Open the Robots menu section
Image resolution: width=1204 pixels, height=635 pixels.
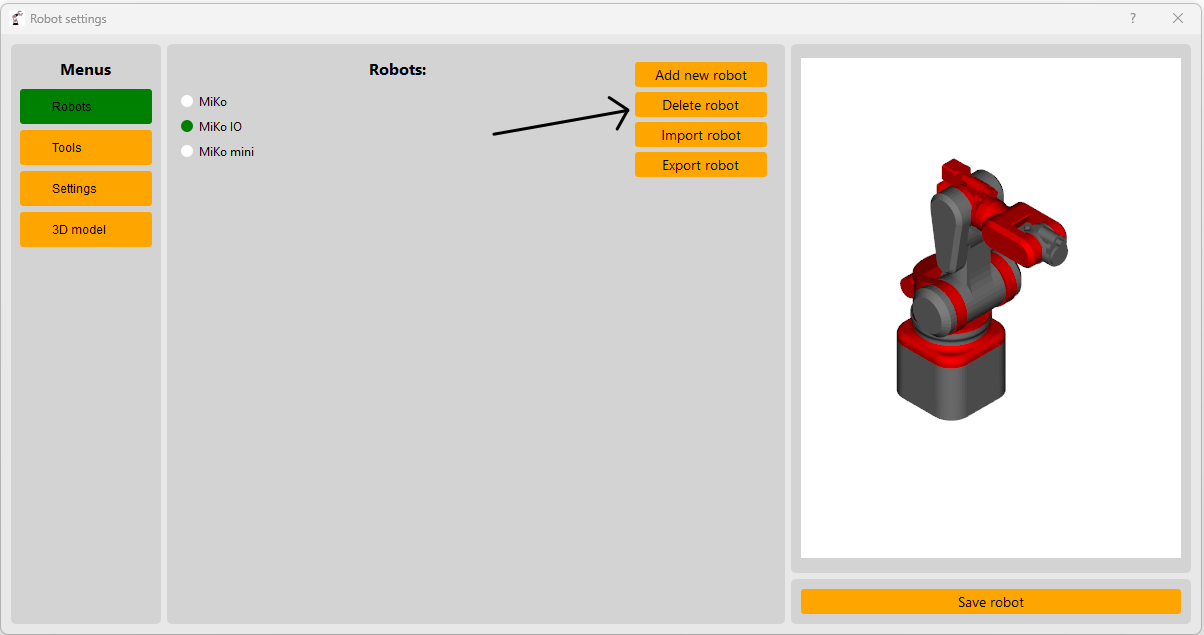tap(85, 106)
